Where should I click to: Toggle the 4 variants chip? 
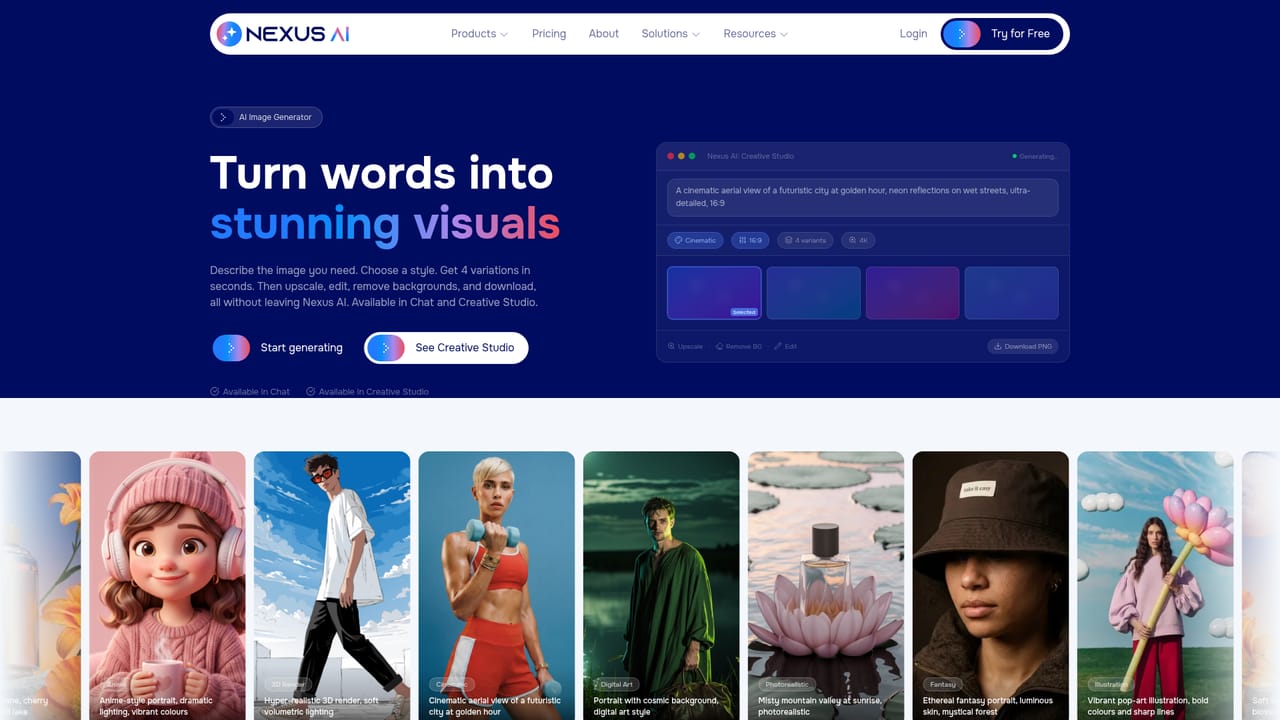pyautogui.click(x=806, y=240)
